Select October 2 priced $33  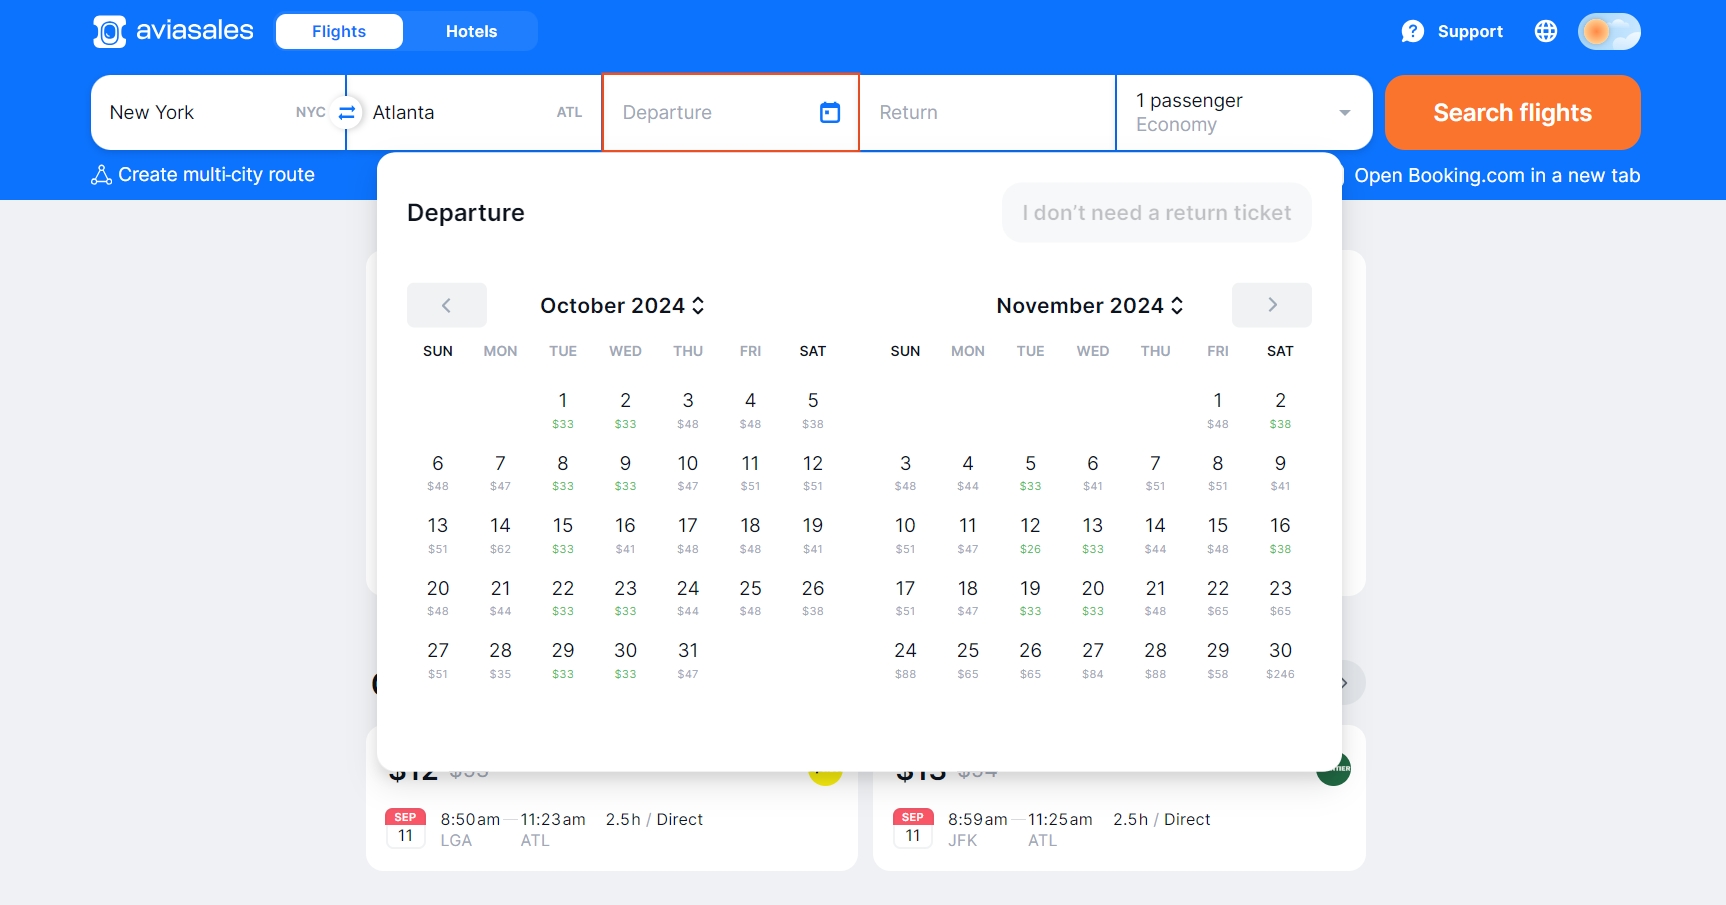pos(626,410)
